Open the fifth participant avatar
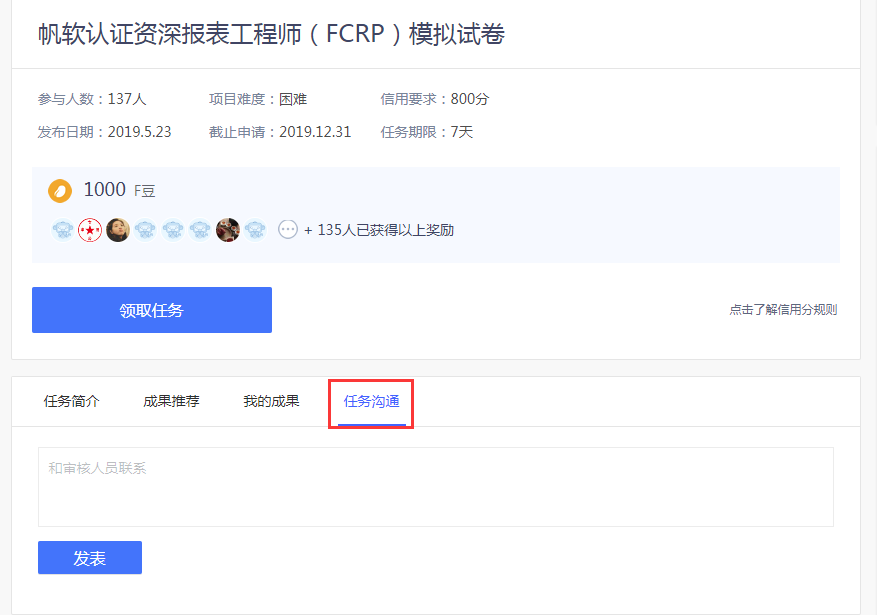The width and height of the screenshot is (877, 615). tap(172, 230)
